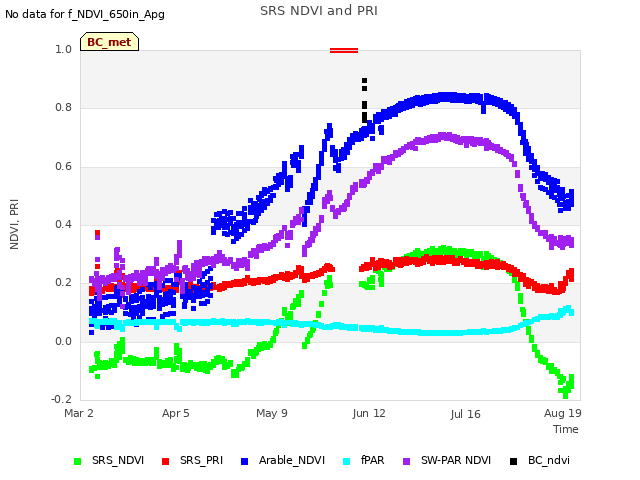The width and height of the screenshot is (640, 480).
Task: Click the black BC_ndvi data points cluster
Action: point(364,100)
